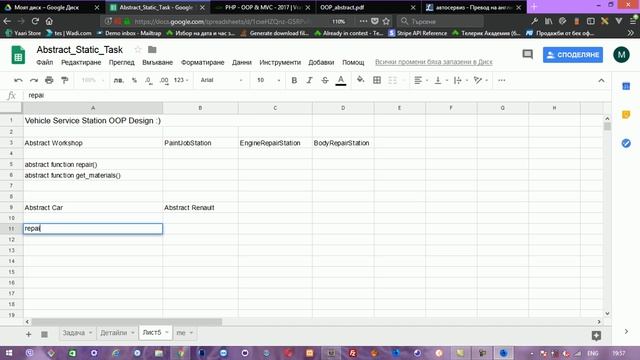Open text rotation dropdown
The width and height of the screenshot is (640, 360).
481,80
